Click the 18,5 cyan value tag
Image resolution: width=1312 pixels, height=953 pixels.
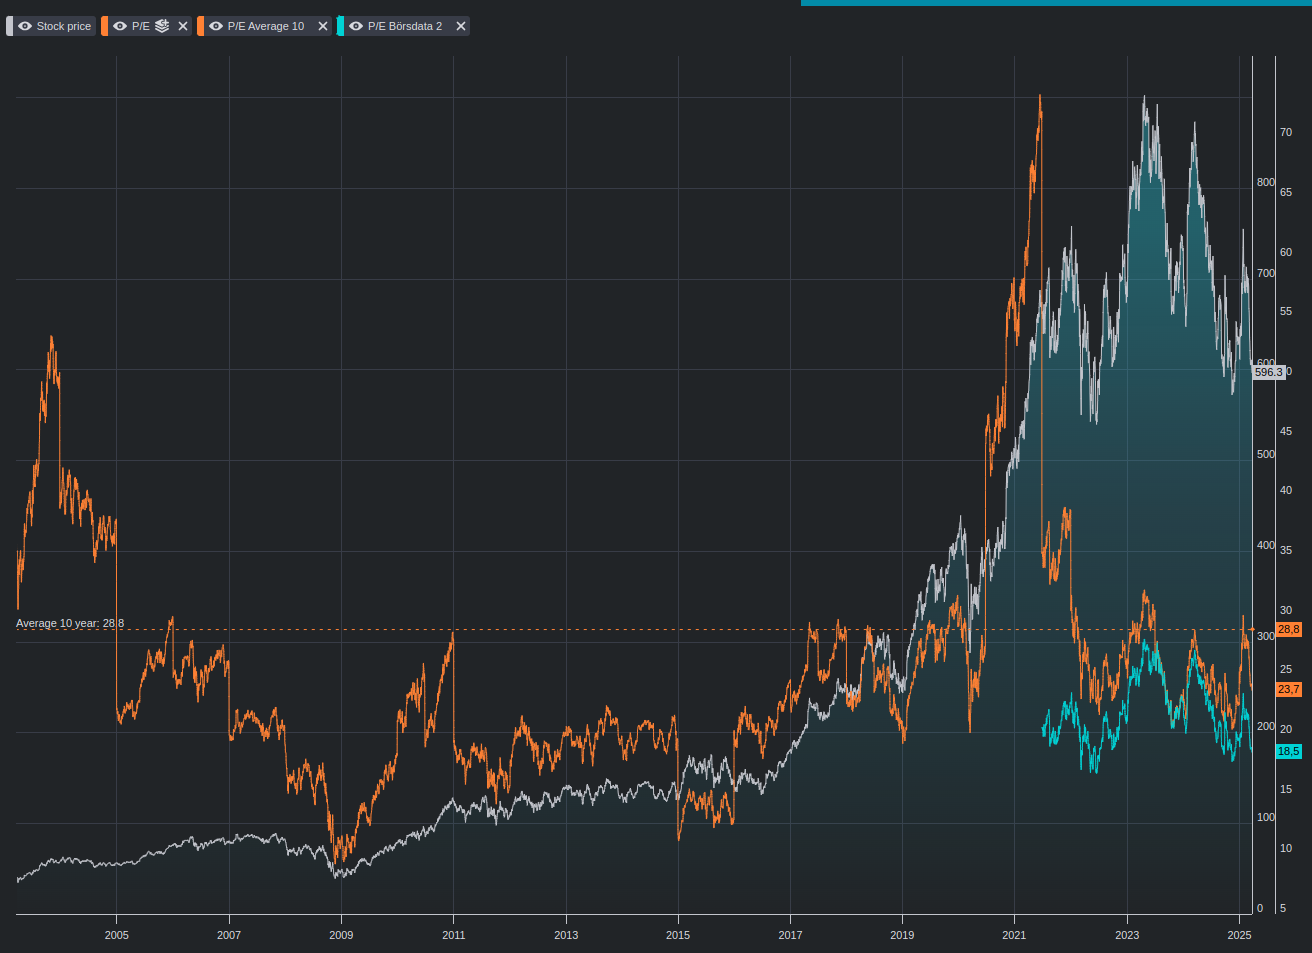tap(1289, 752)
